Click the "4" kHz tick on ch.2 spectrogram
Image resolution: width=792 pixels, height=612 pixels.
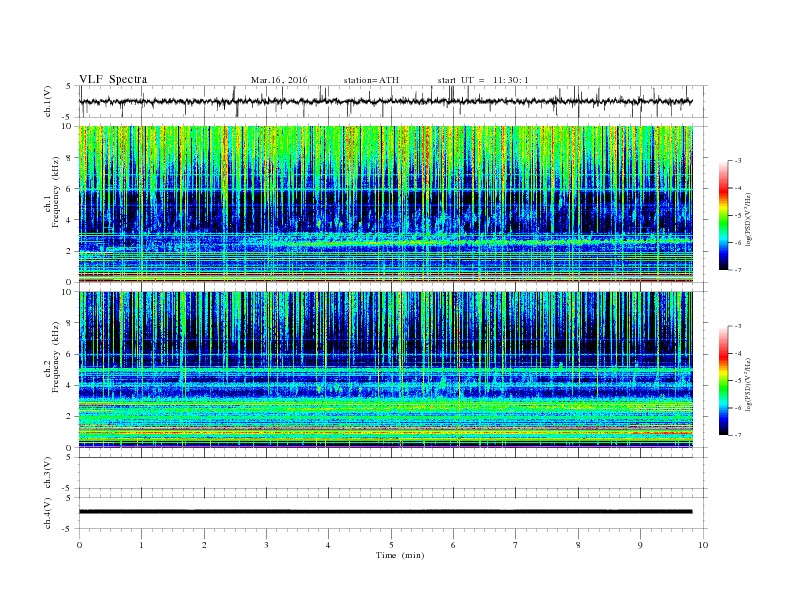(69, 386)
